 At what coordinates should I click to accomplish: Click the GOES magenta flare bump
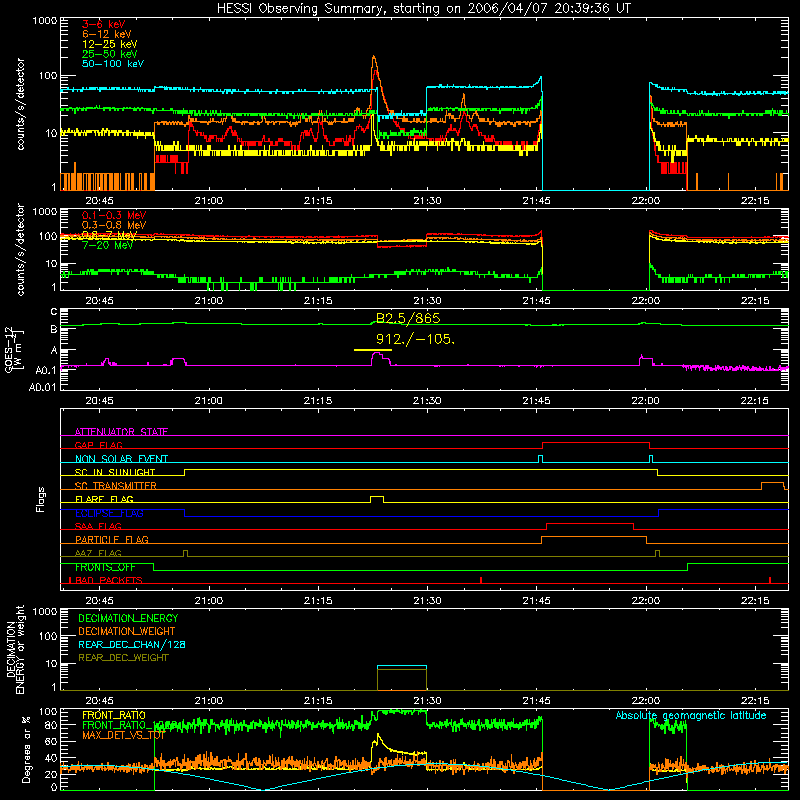pyautogui.click(x=381, y=358)
